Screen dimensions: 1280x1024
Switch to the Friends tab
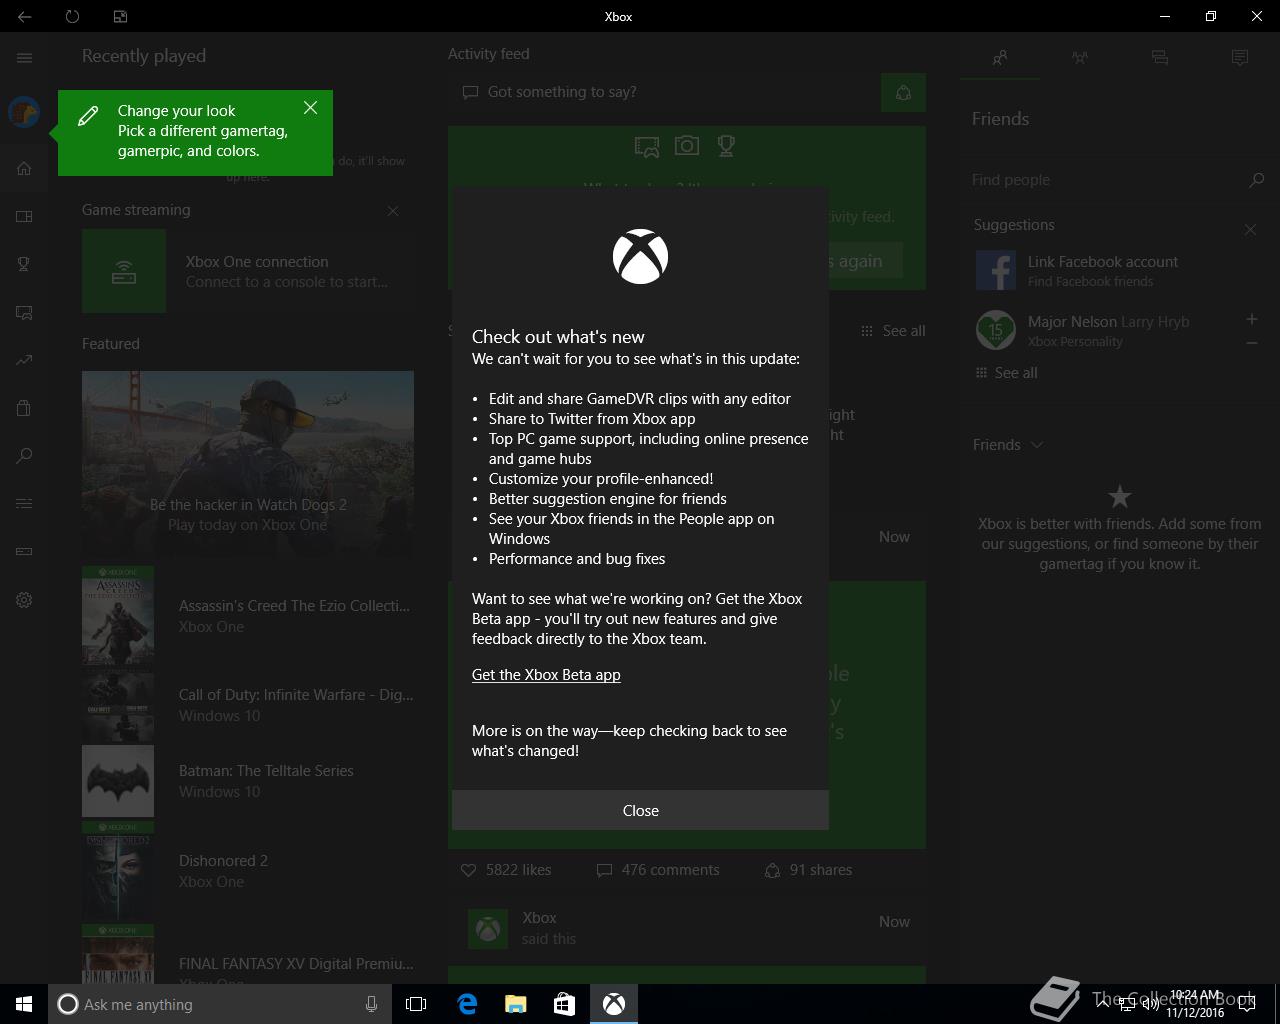[x=1000, y=58]
